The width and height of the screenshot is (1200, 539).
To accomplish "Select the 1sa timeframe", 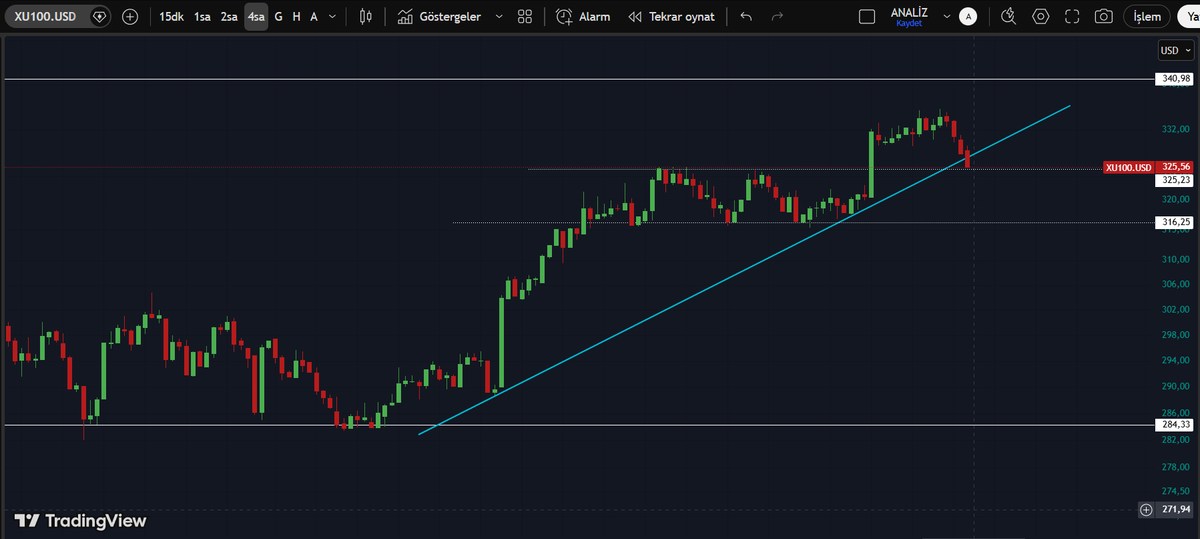I will tap(202, 17).
